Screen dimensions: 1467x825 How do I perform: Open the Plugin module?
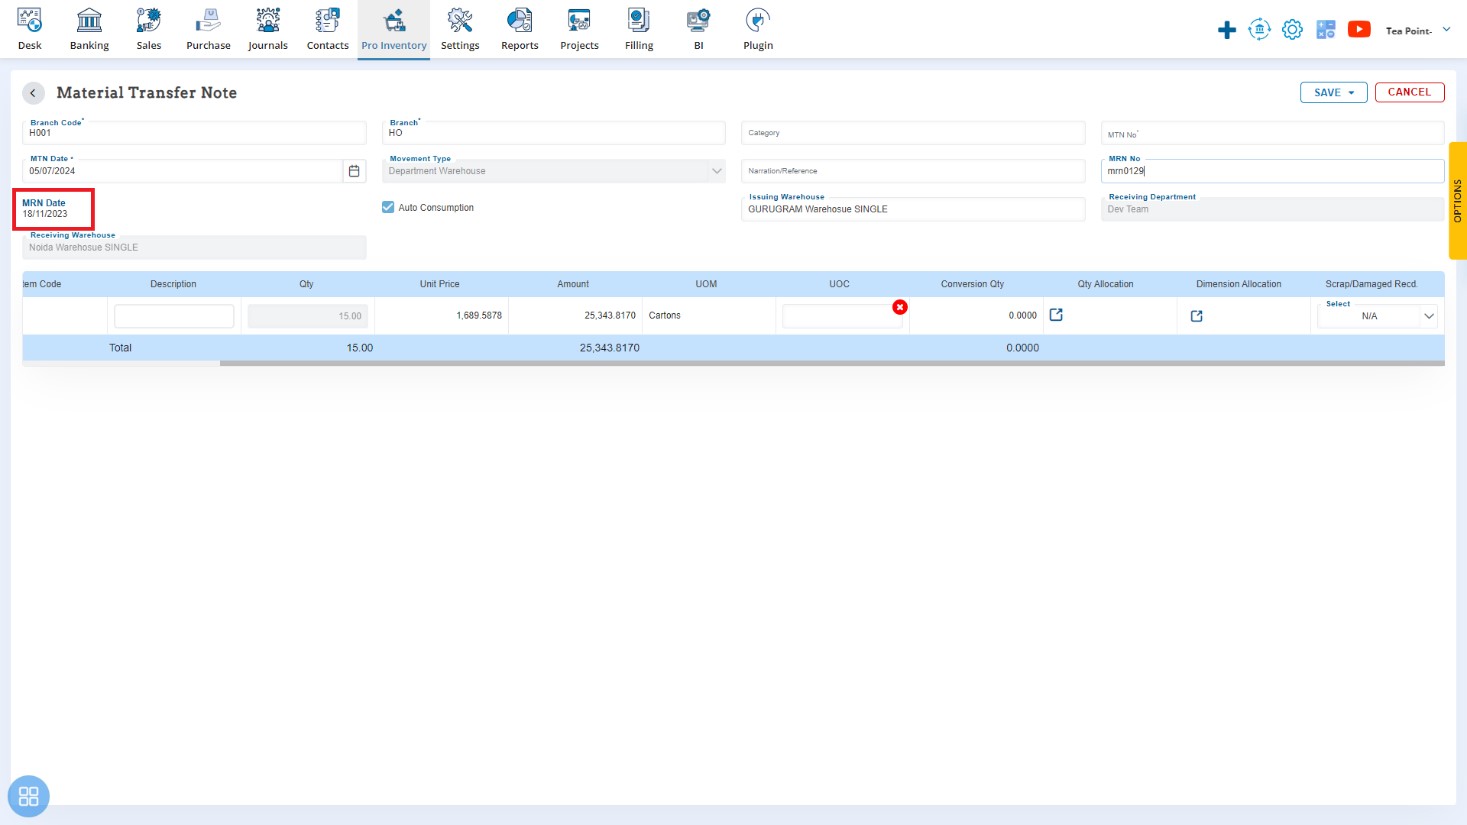758,29
